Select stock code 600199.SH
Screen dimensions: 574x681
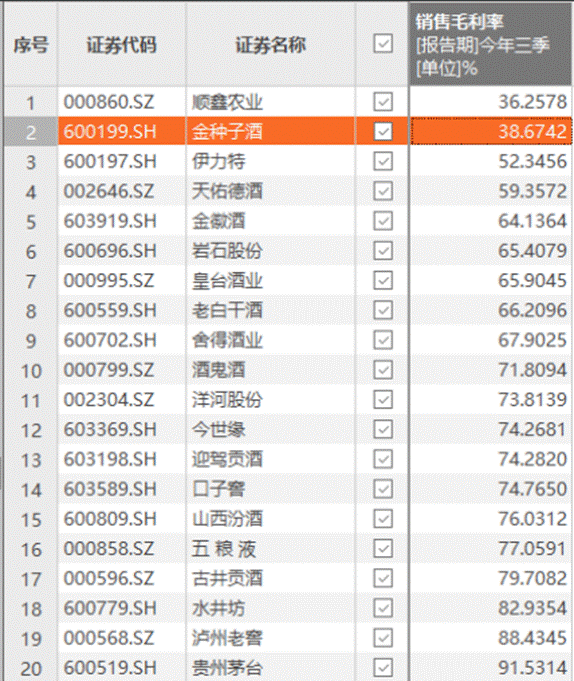110,132
